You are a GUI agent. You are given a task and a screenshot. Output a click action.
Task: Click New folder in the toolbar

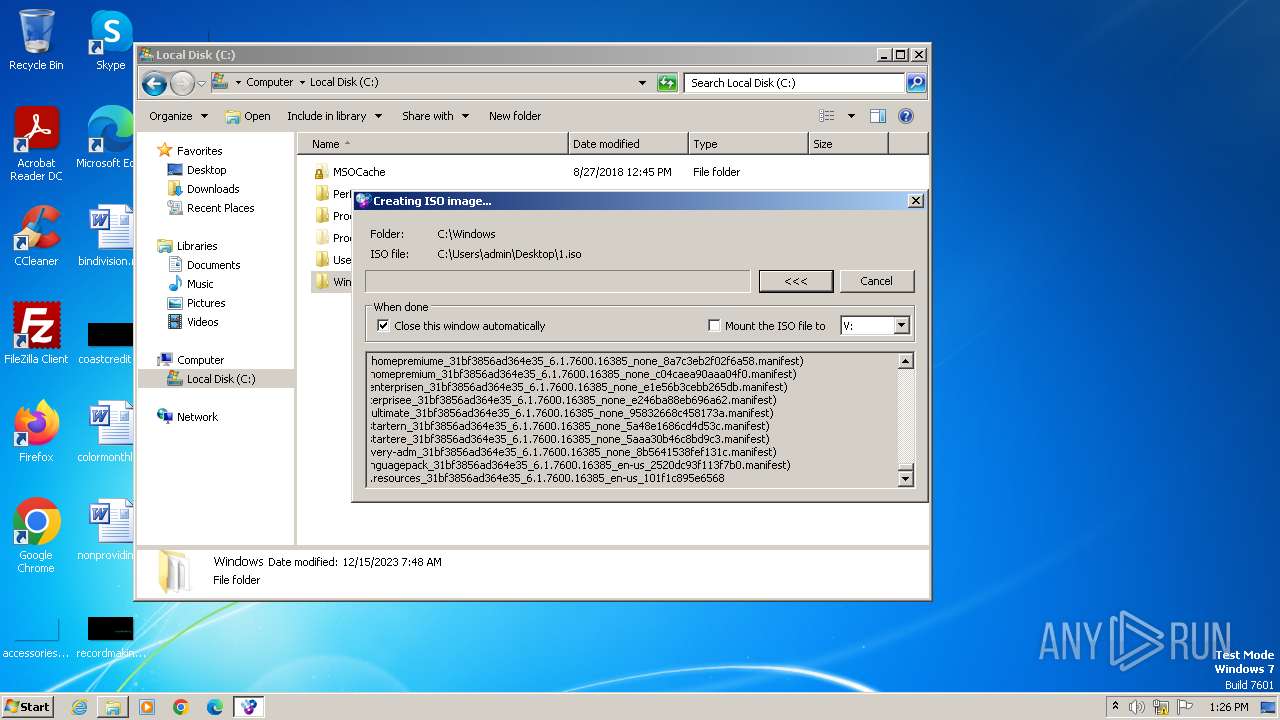pos(515,116)
